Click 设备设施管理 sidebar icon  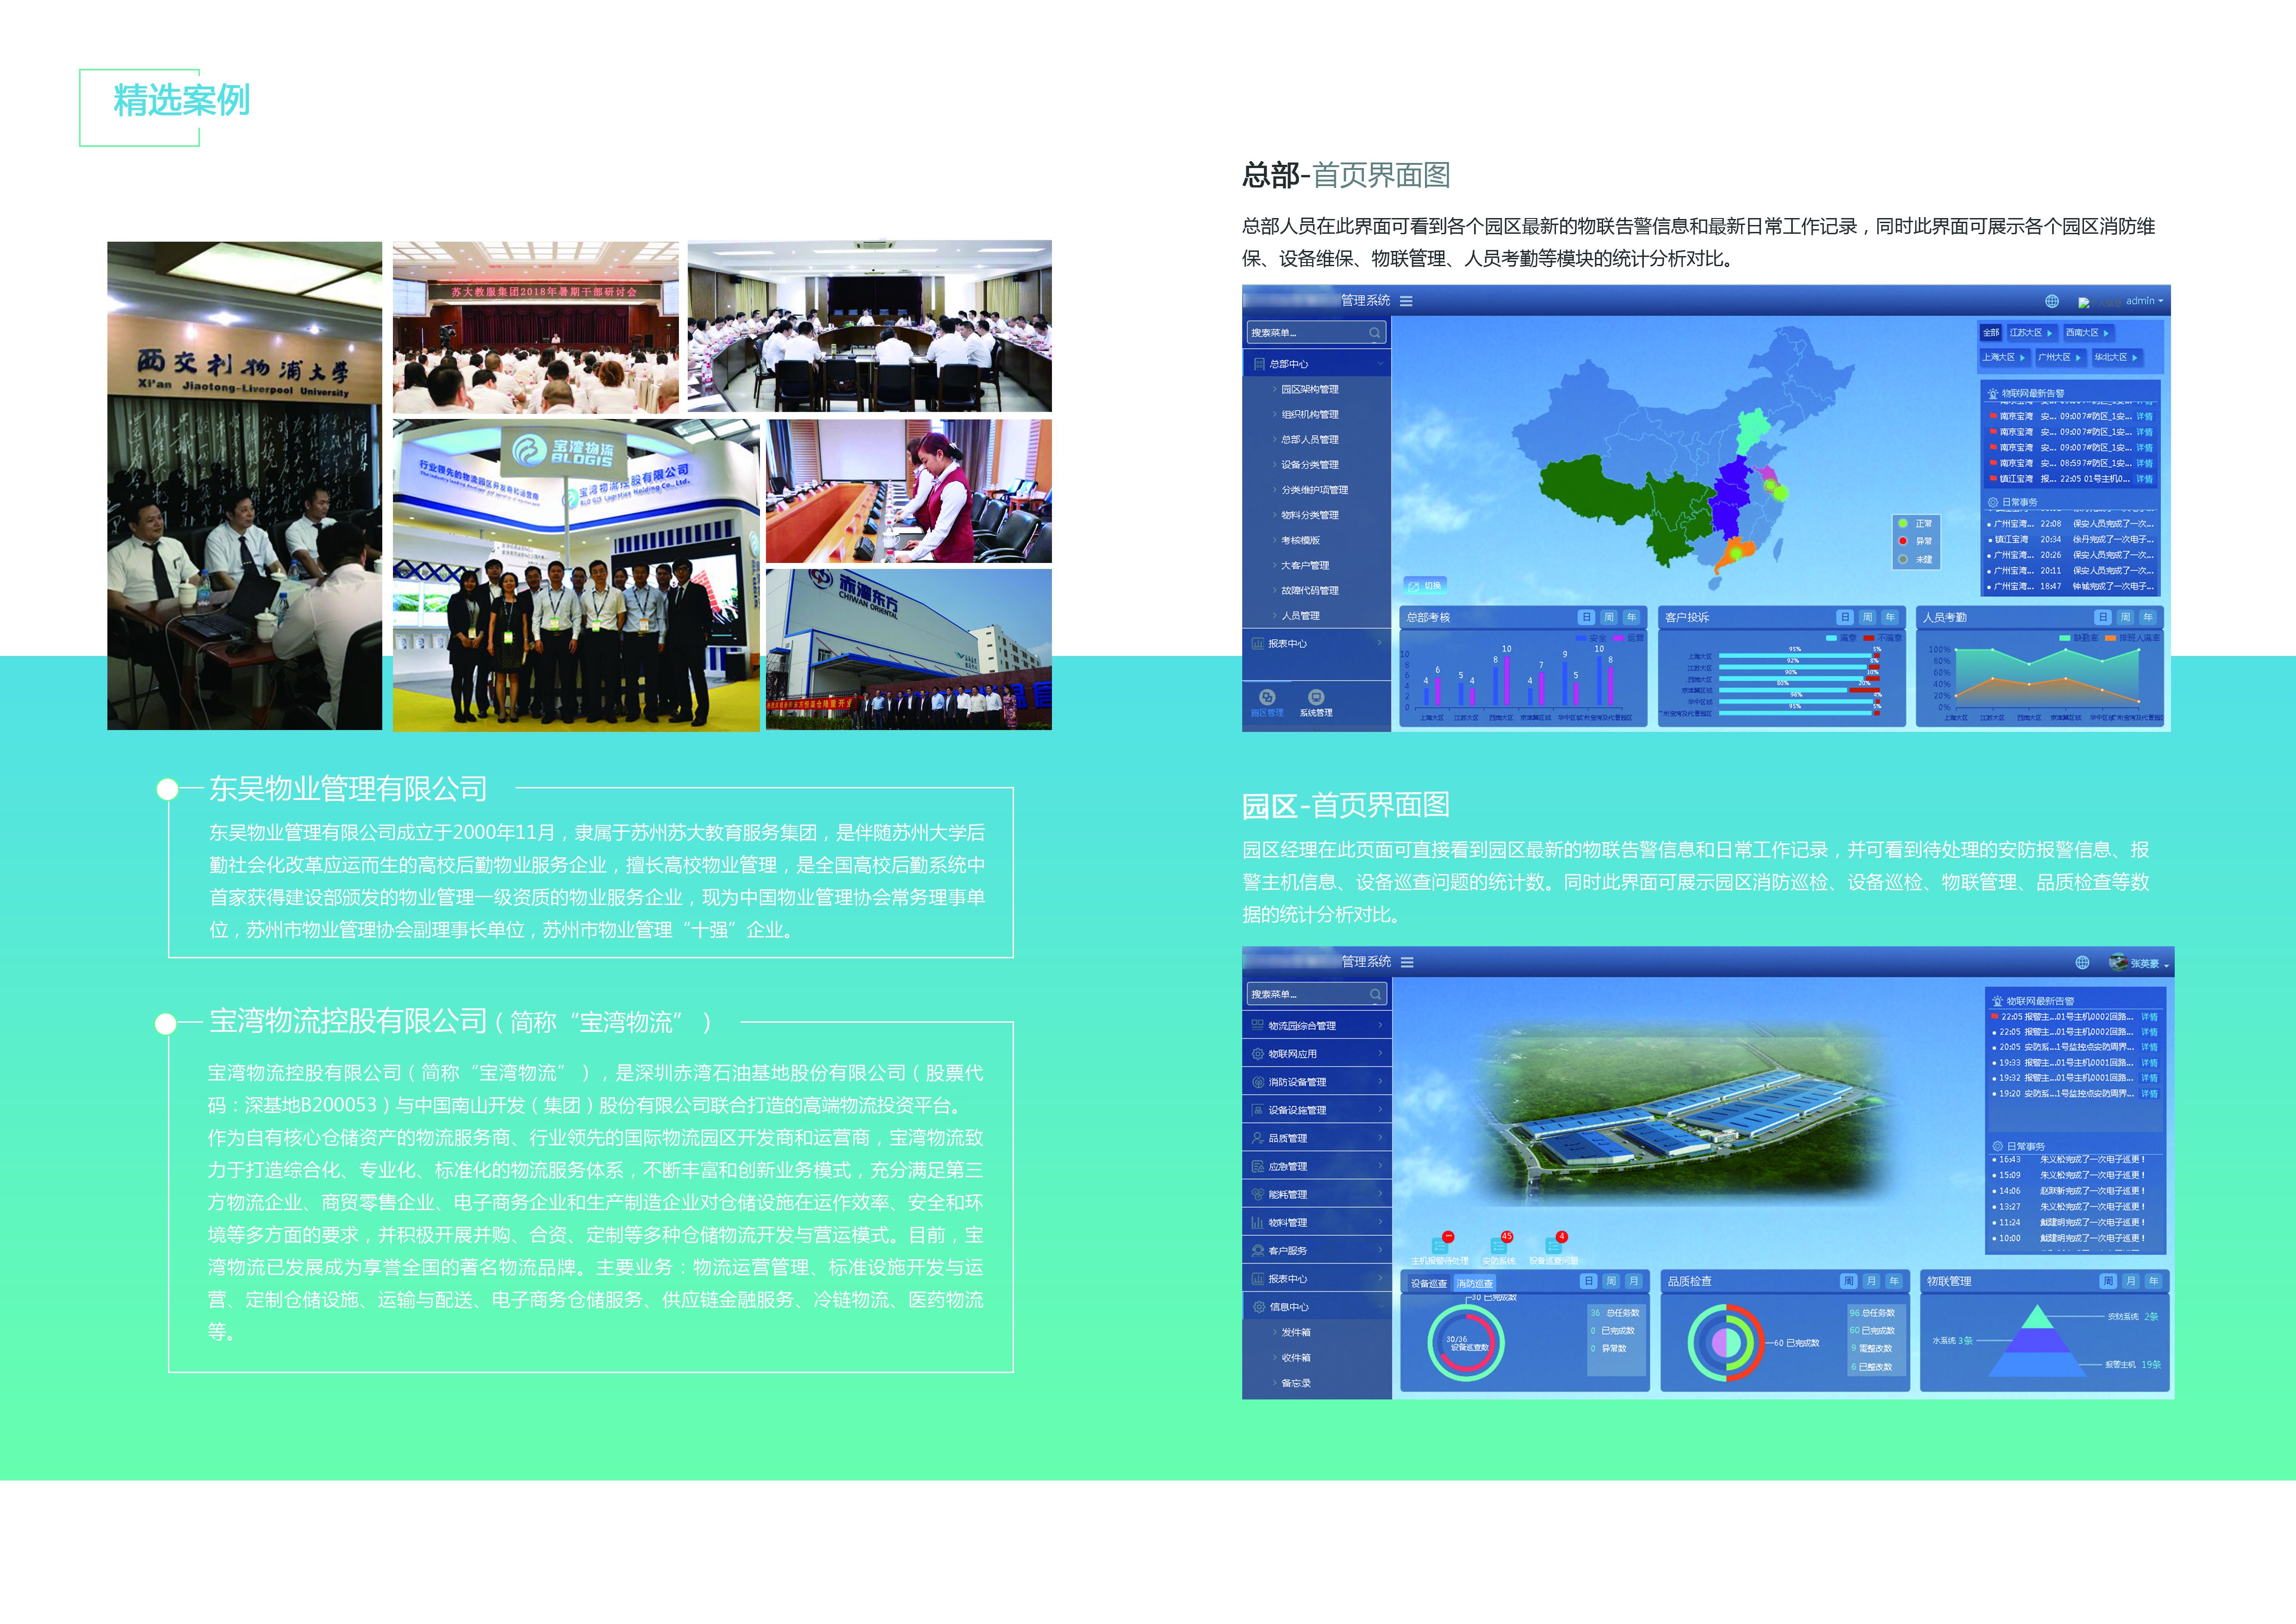coord(1258,1109)
